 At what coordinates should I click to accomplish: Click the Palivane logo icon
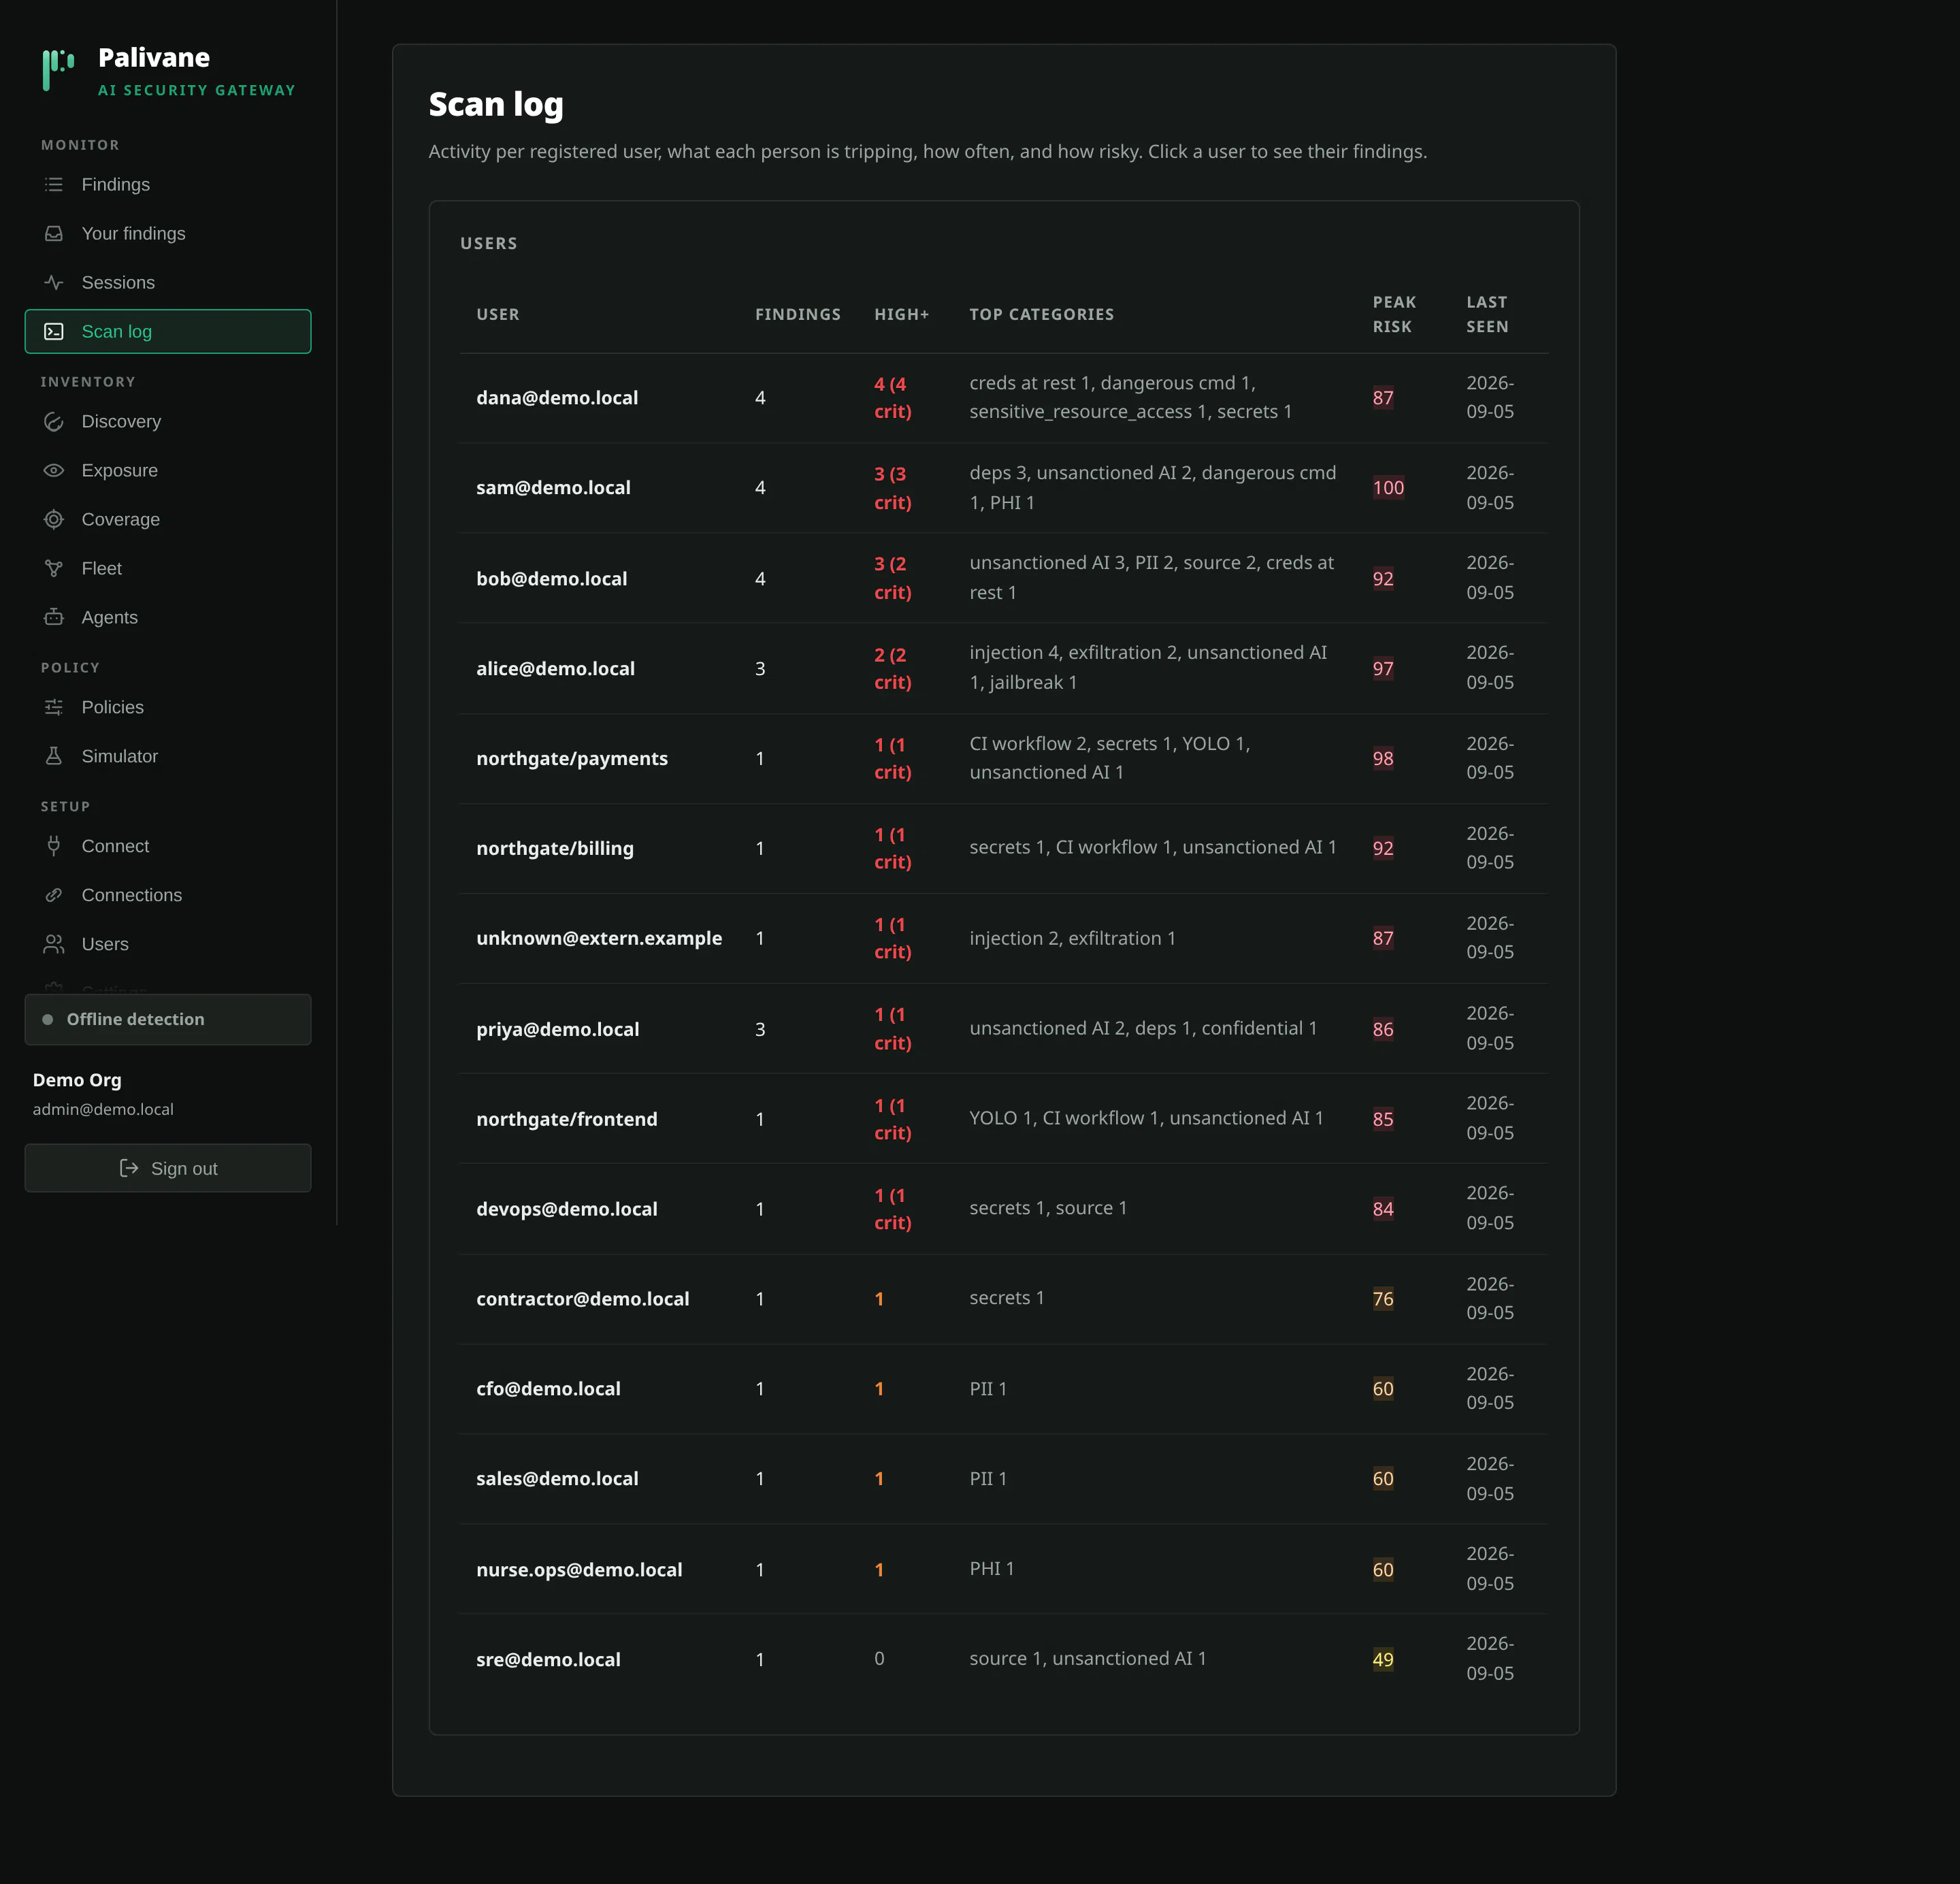point(58,70)
